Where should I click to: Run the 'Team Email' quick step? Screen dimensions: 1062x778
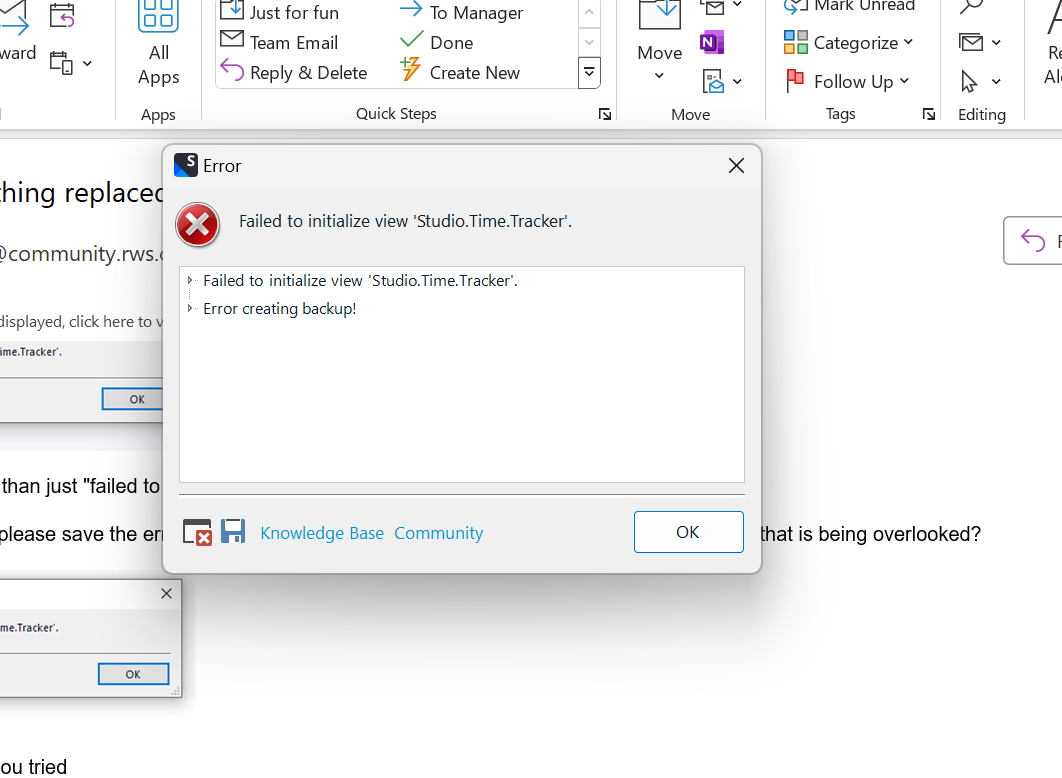[279, 42]
